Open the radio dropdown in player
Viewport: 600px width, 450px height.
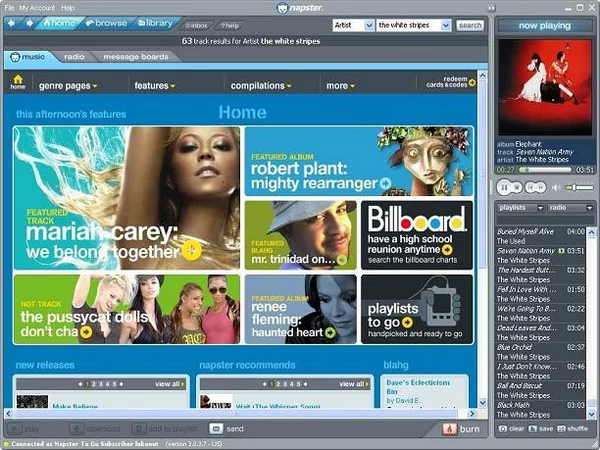[x=571, y=208]
